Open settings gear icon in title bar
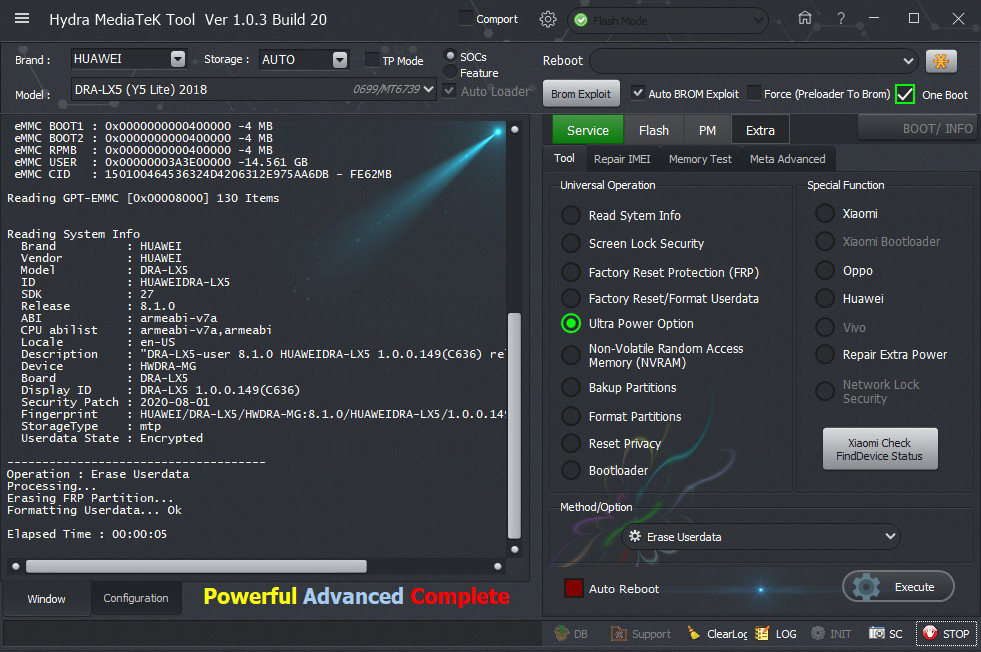The height and width of the screenshot is (652, 981). [x=547, y=19]
